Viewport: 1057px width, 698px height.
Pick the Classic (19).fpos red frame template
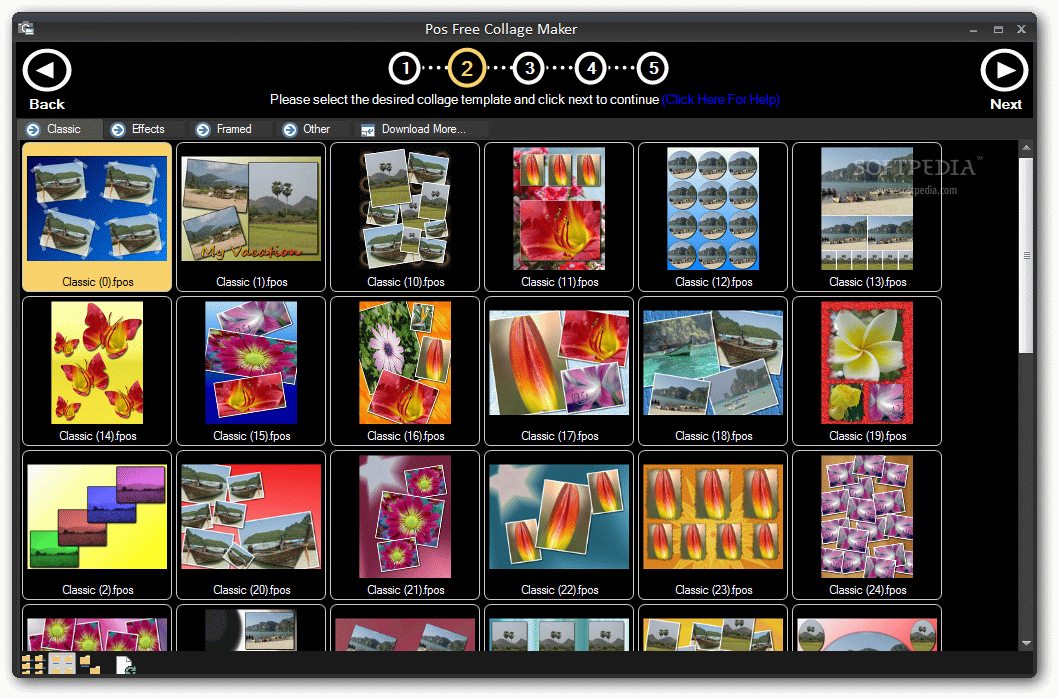click(867, 371)
